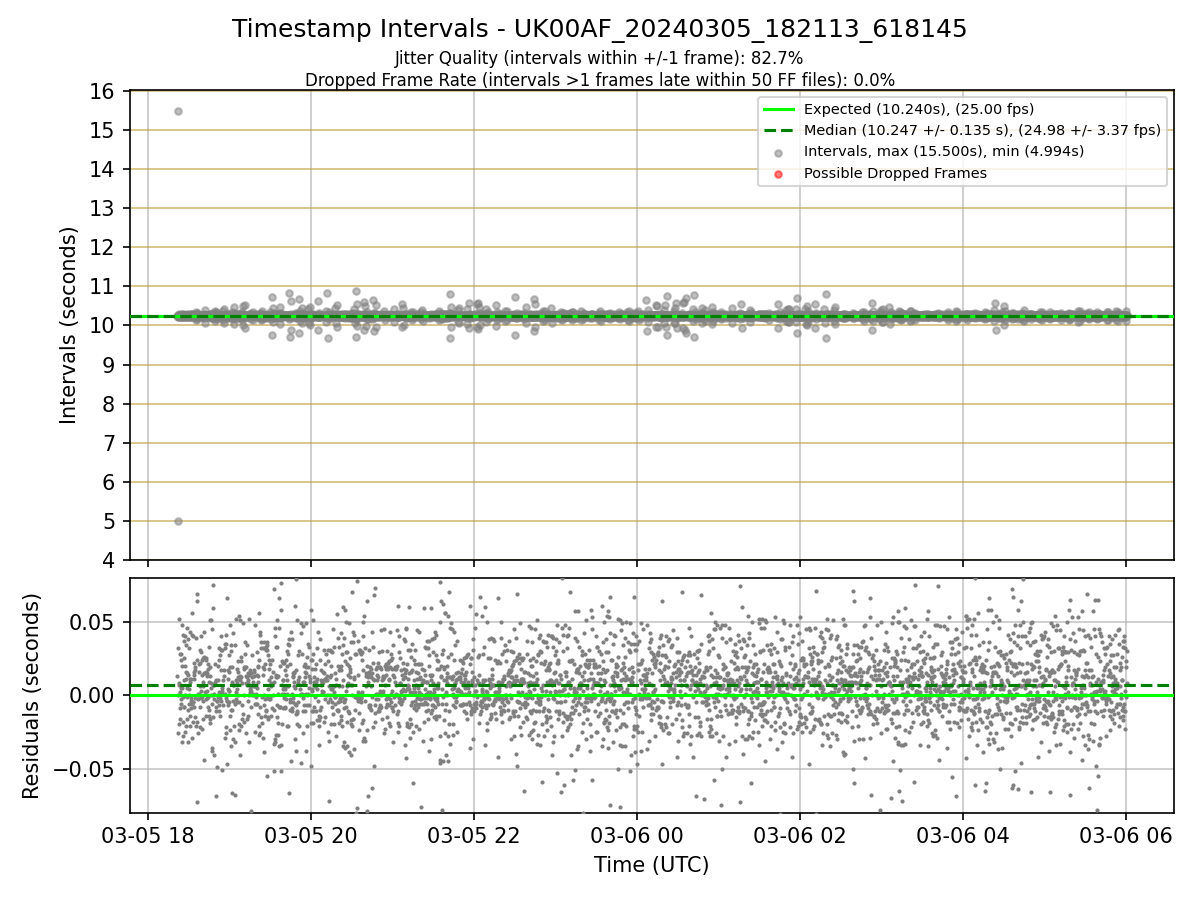Viewport: 1200px width, 900px height.
Task: Click the x-axis tick label '03-05 22'
Action: [474, 835]
